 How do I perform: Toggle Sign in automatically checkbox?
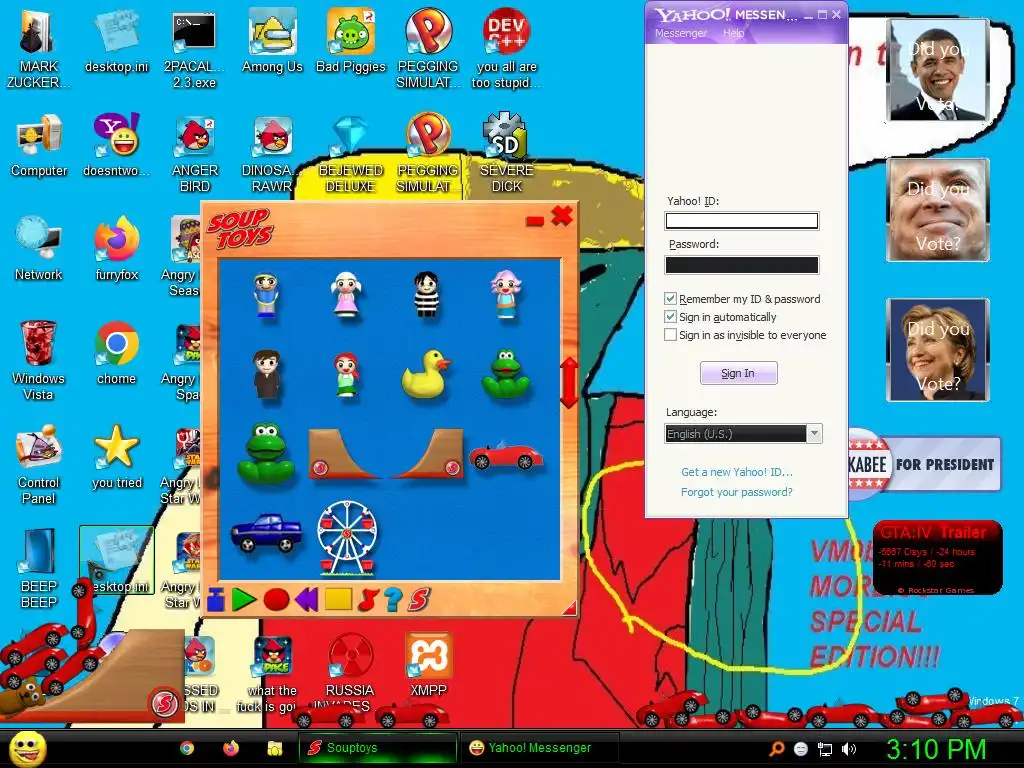point(670,317)
